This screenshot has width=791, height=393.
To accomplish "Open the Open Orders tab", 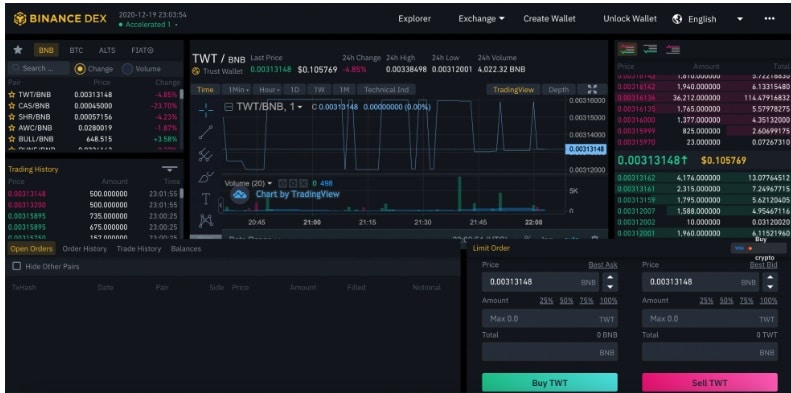I will (31, 248).
